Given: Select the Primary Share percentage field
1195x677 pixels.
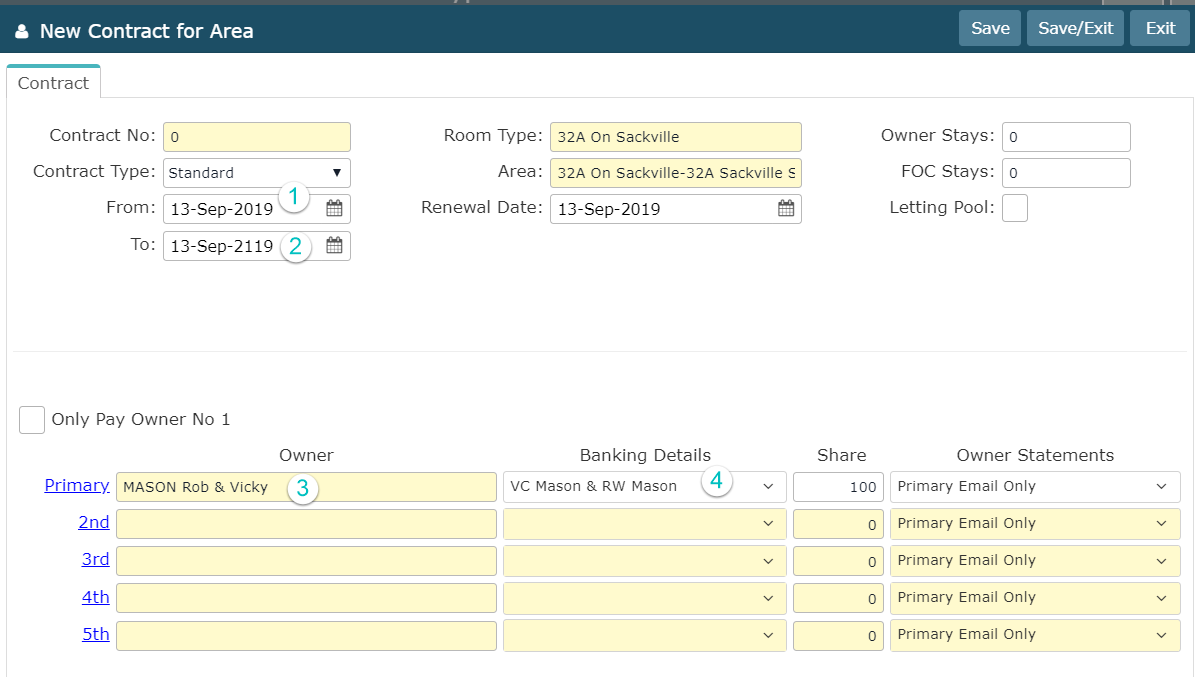Looking at the screenshot, I should pos(838,487).
